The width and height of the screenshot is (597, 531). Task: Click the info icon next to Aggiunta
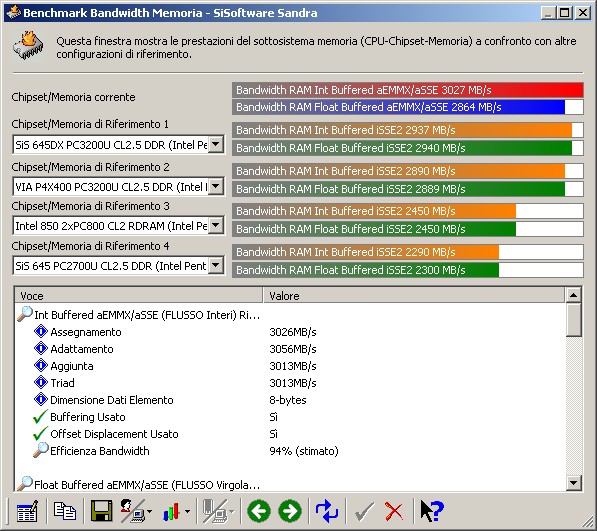coord(41,365)
